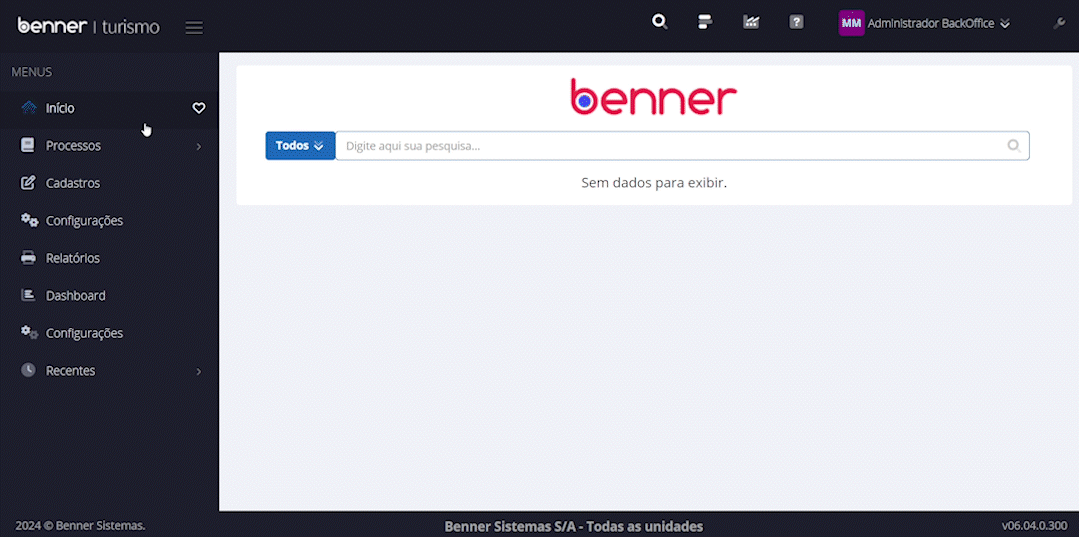Click the 'Digite aqui sua pesquisa' field
This screenshot has height=537, width=1080.
682,145
